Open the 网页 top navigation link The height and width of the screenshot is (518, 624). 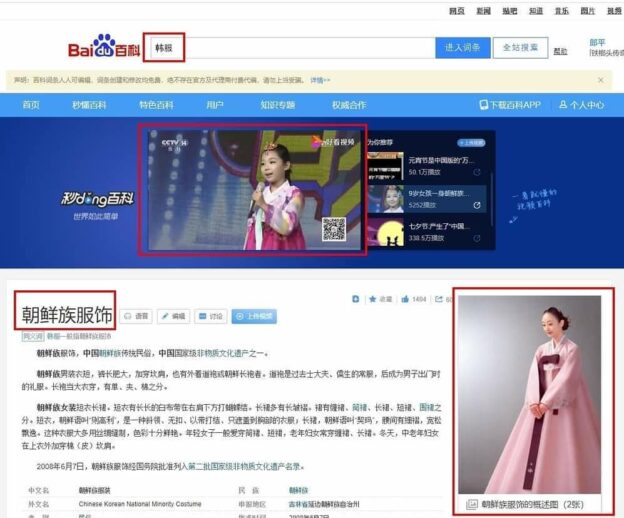[457, 11]
